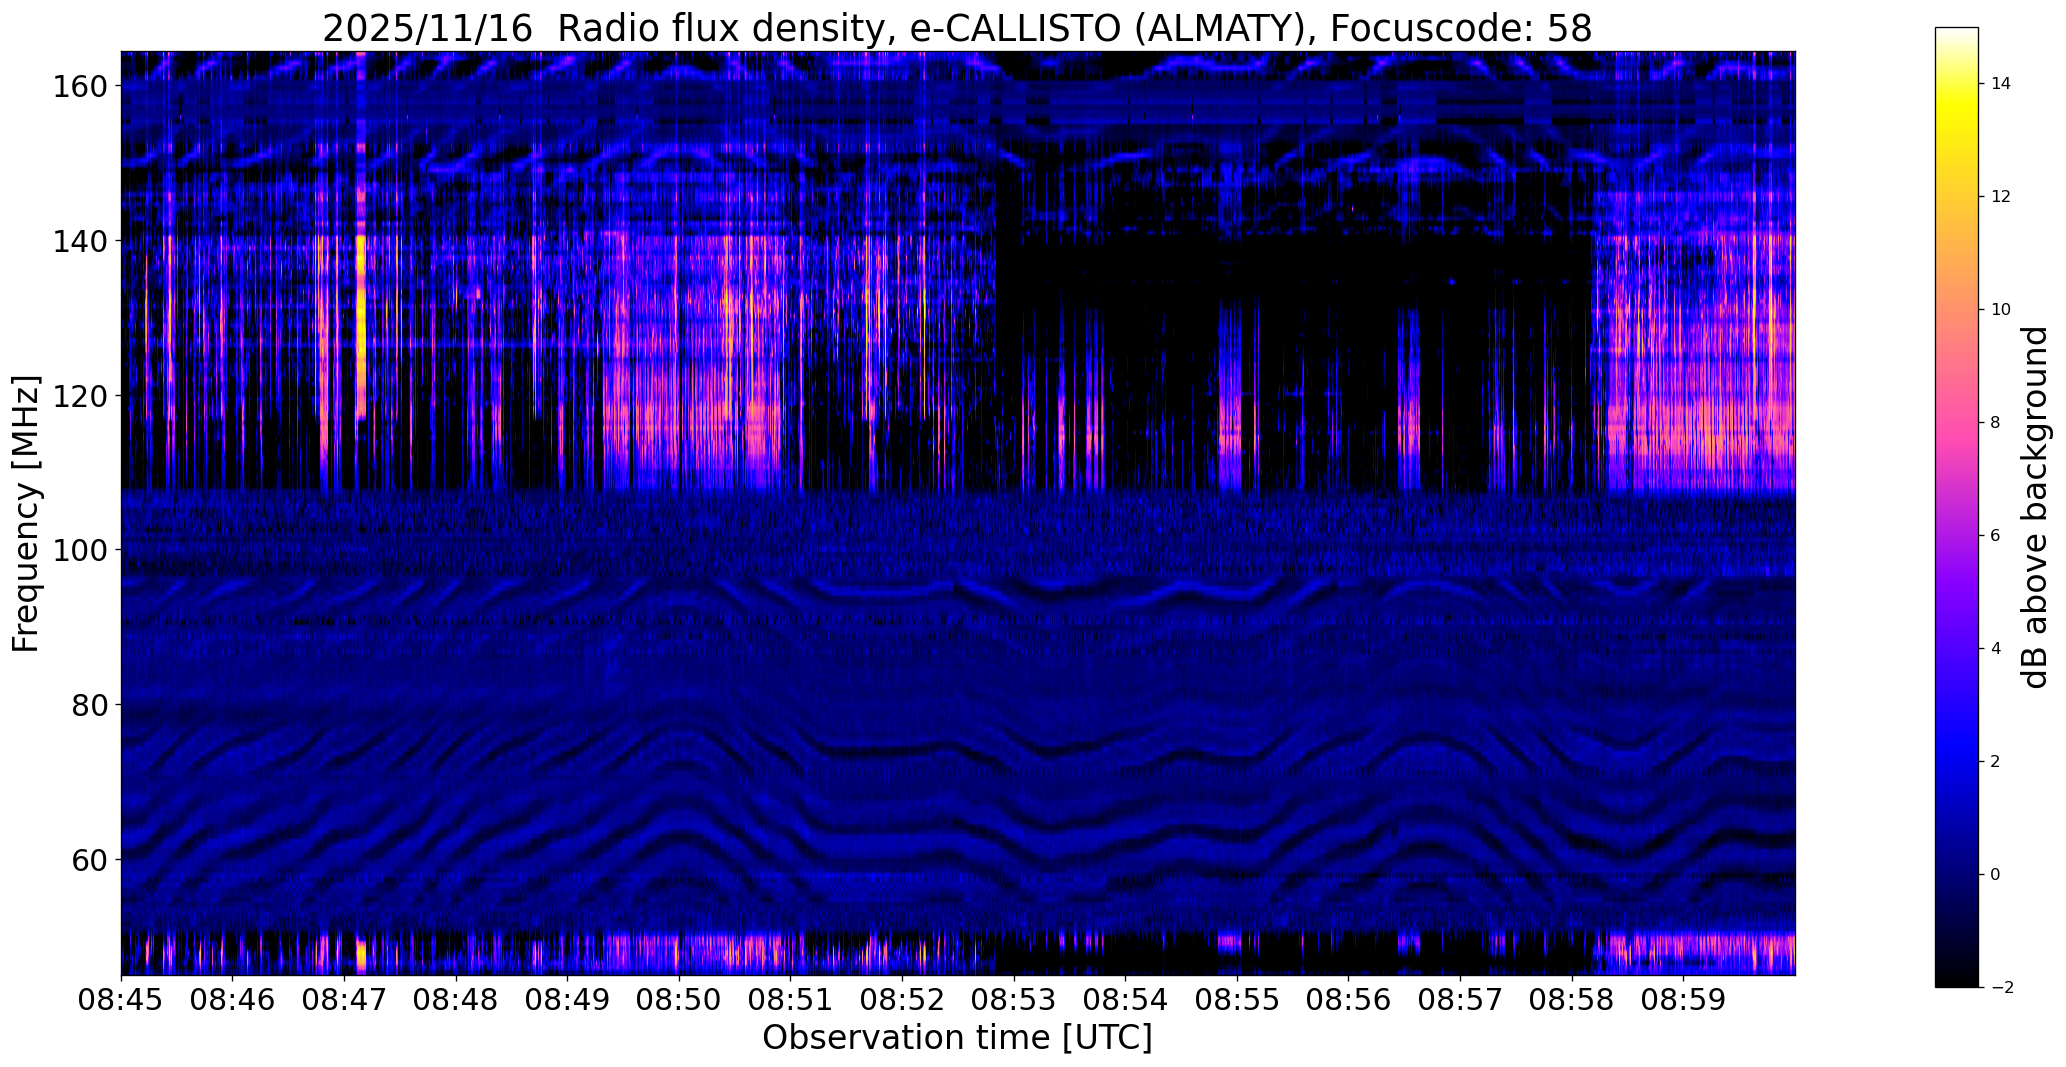Click the colorbar tick label 8
2066x1067 pixels.
(1995, 423)
